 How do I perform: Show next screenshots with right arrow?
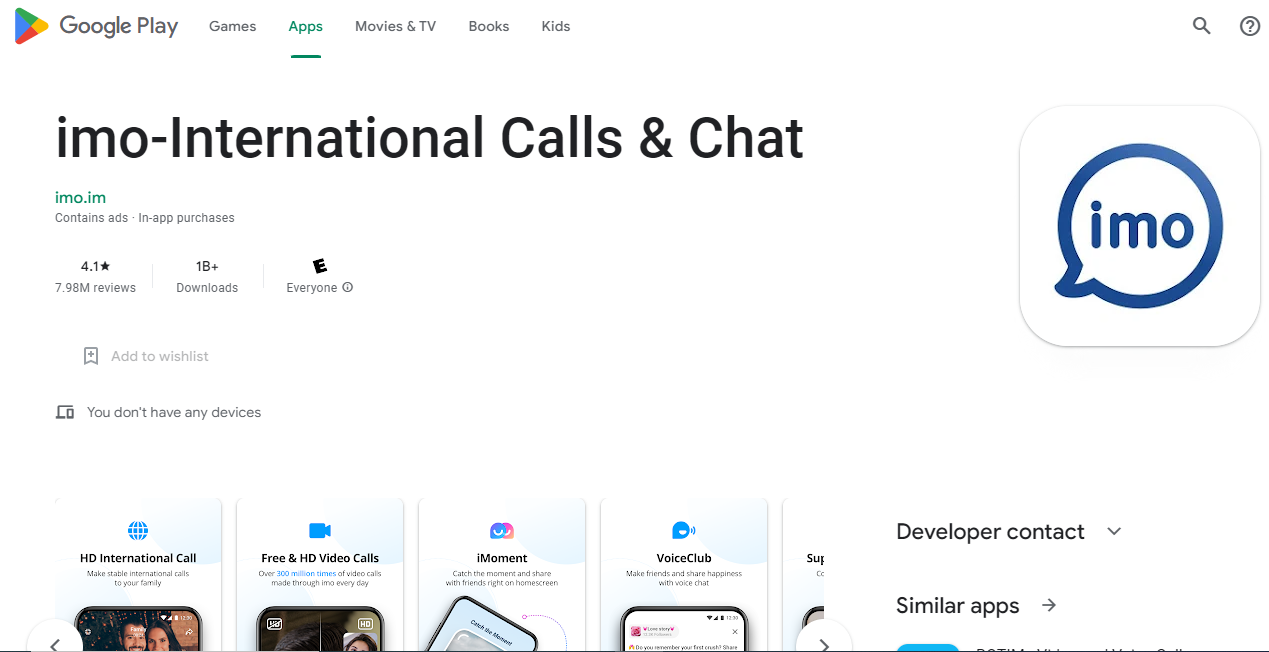[x=824, y=640]
